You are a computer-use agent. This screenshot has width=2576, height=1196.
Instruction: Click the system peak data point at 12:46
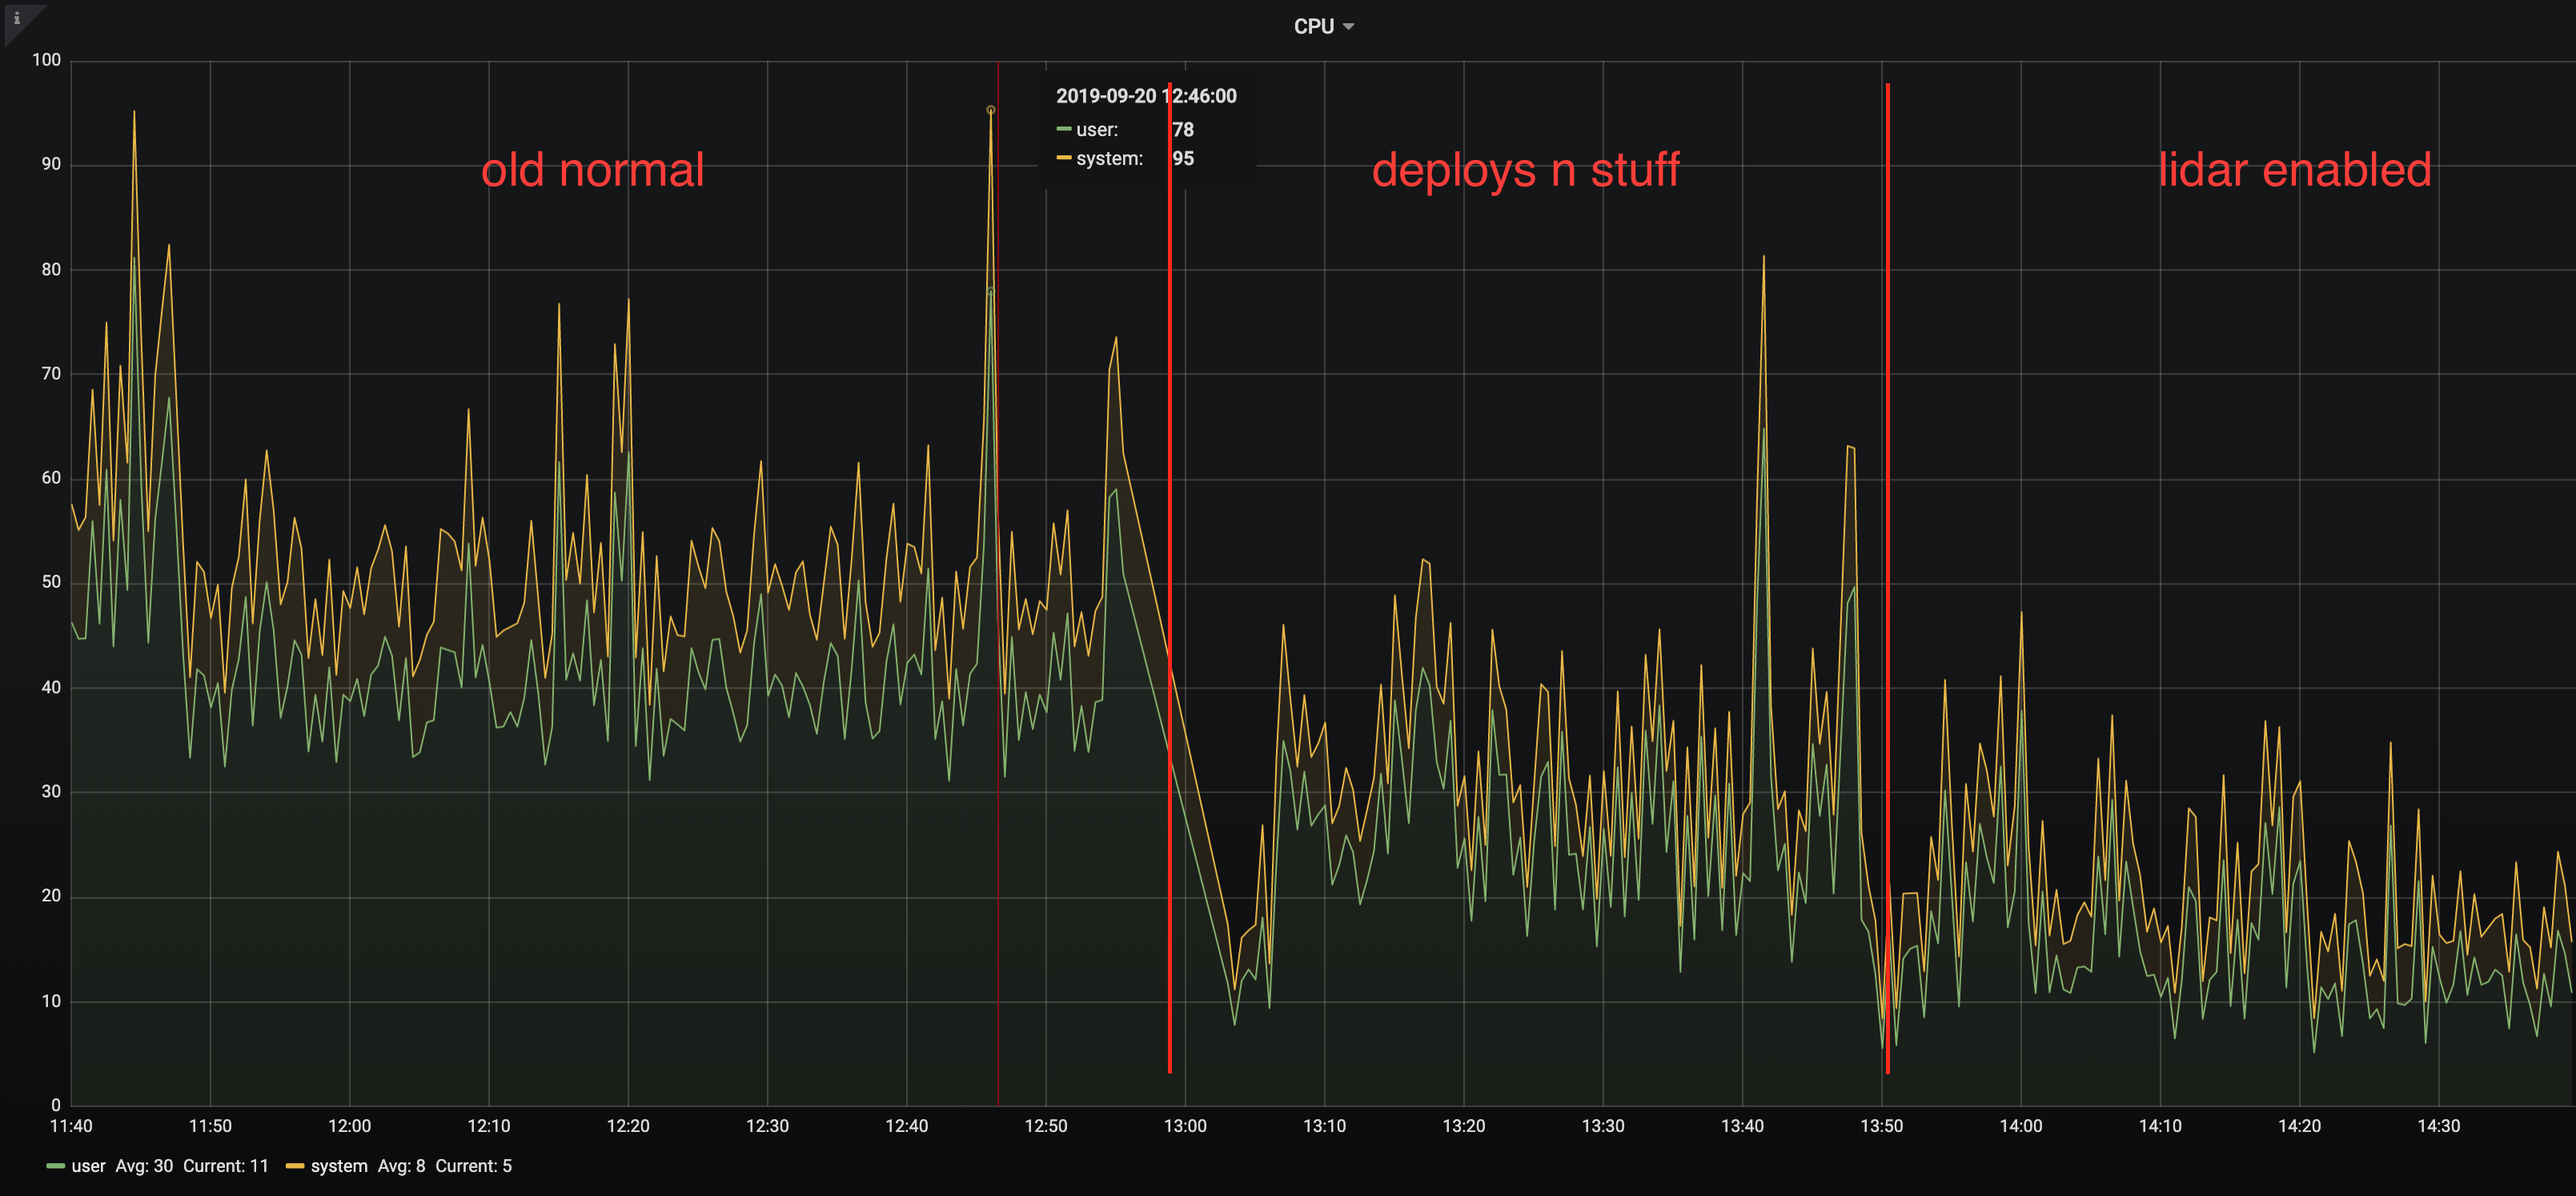(991, 110)
